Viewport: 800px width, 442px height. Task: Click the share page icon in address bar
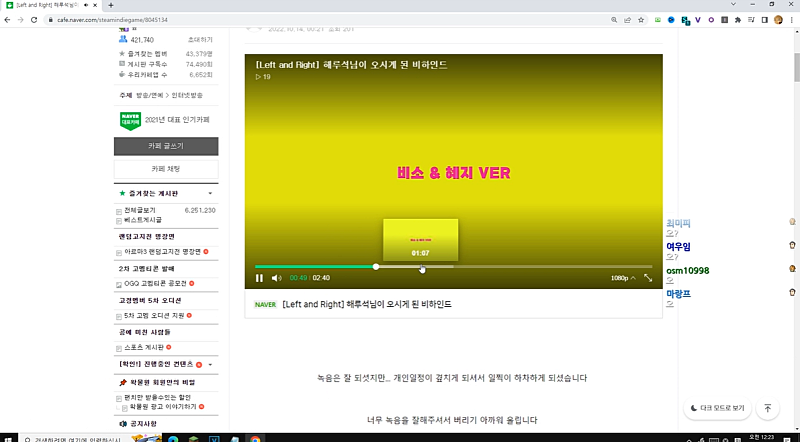[x=628, y=20]
